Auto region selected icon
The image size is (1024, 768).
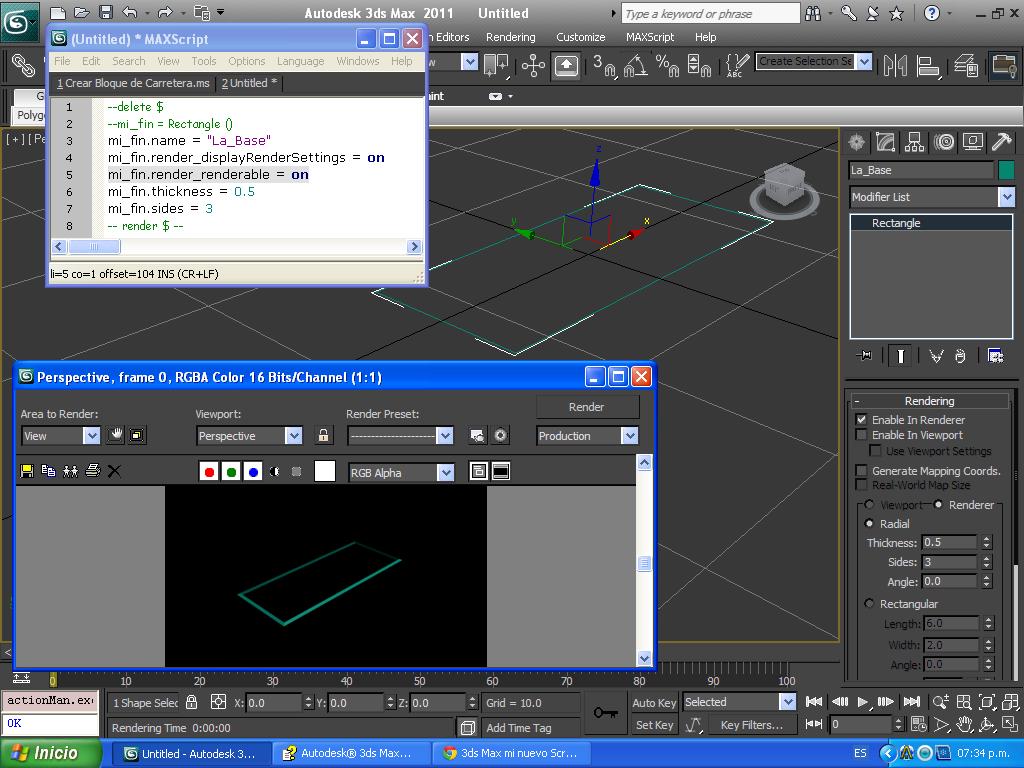point(137,435)
